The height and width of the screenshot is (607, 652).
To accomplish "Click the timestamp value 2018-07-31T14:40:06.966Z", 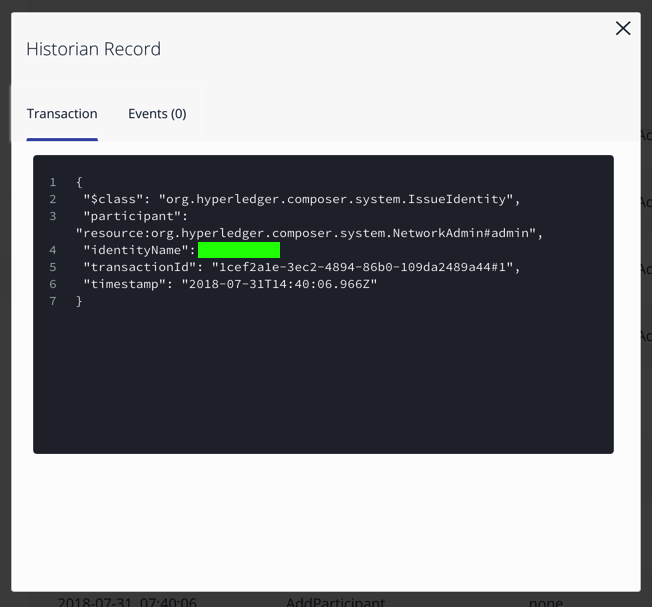I will click(x=278, y=284).
